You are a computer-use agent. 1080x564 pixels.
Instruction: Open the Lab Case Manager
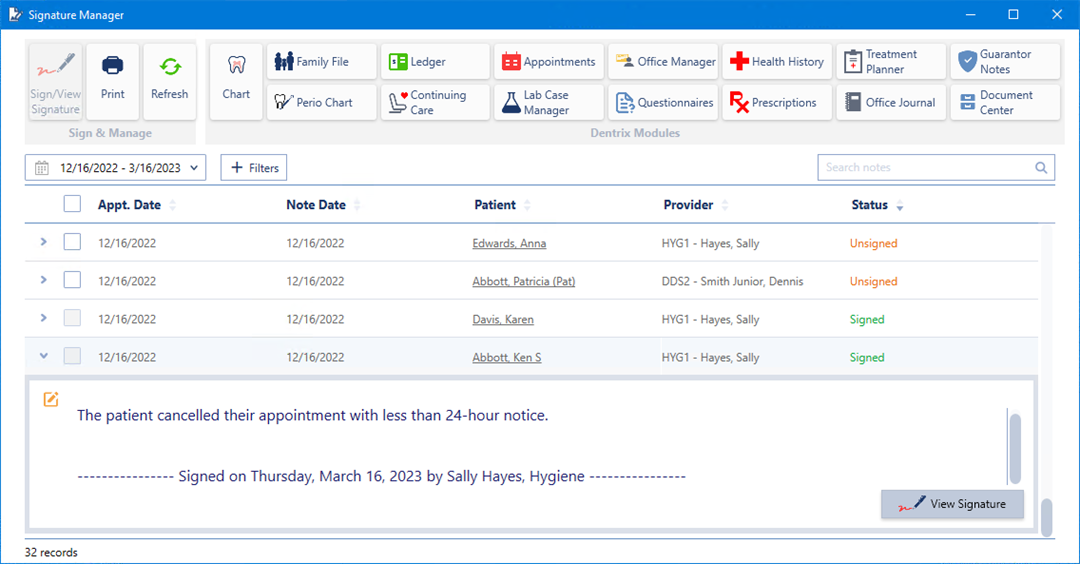(548, 103)
